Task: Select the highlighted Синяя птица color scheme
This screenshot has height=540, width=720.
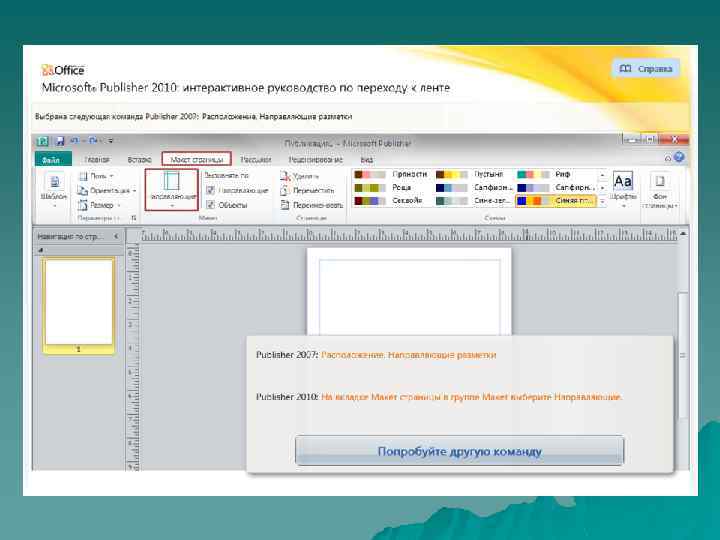Action: tap(556, 201)
